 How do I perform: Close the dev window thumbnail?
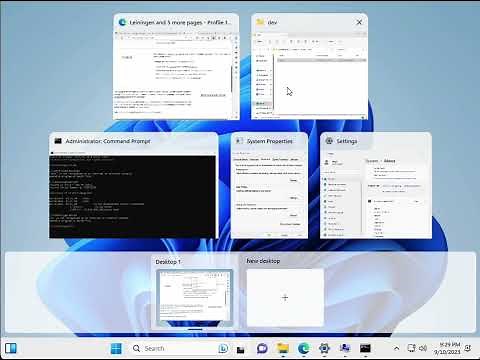359,22
